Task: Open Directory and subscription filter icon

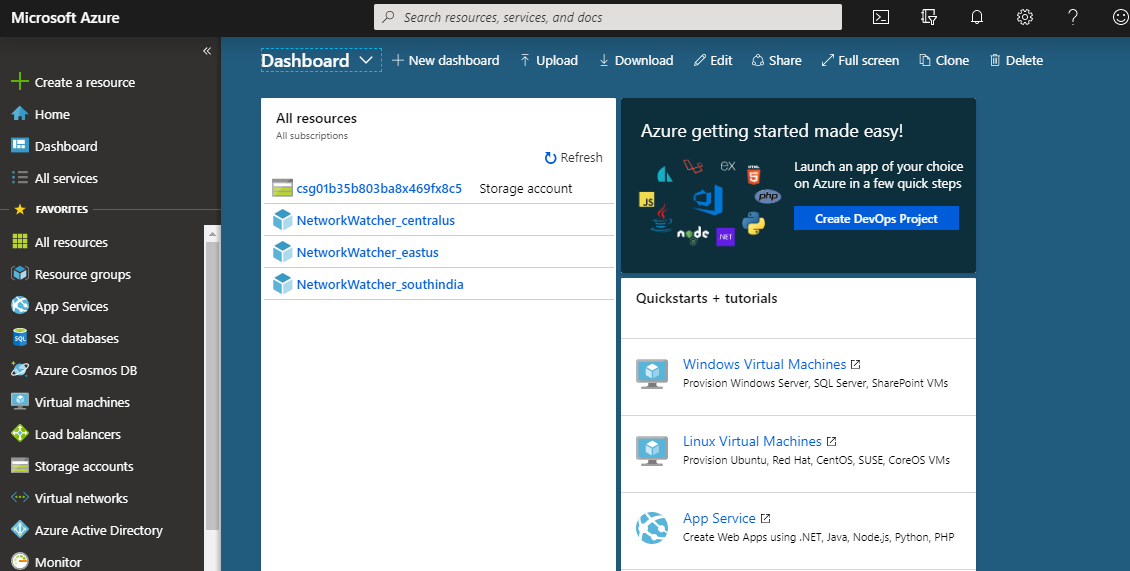Action: 929,17
